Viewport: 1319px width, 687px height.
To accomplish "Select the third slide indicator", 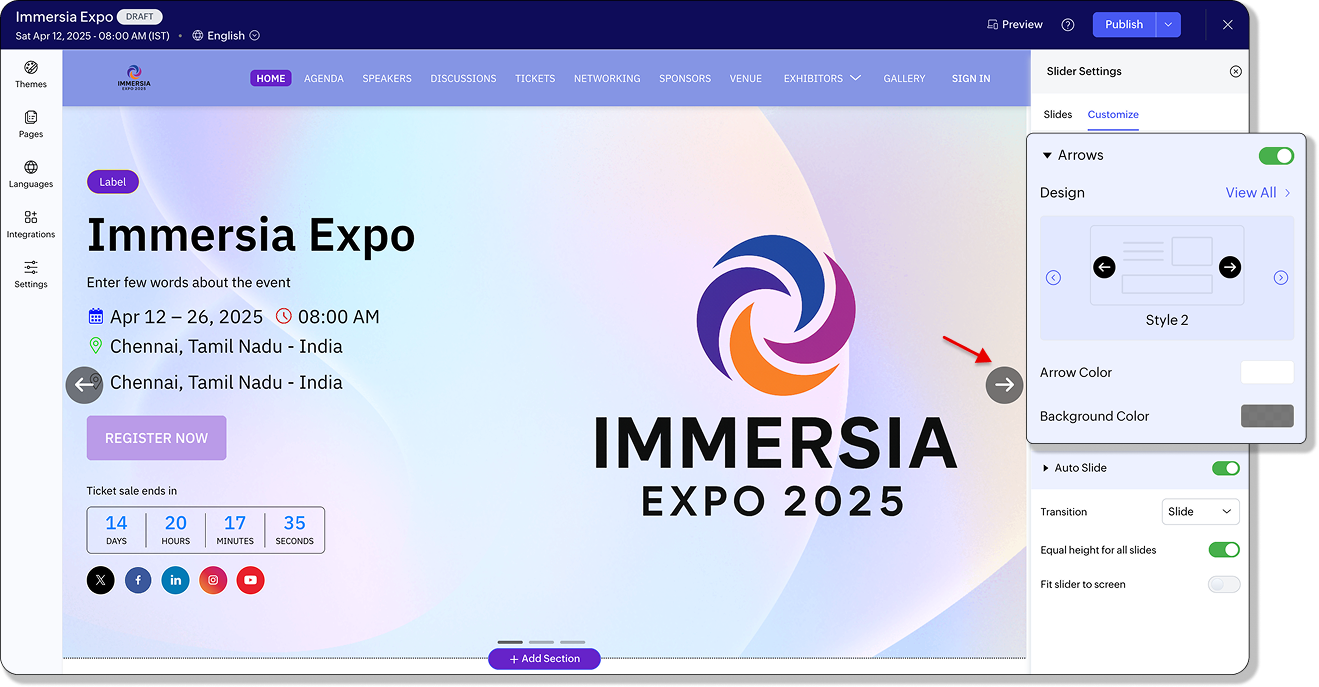I will [573, 642].
